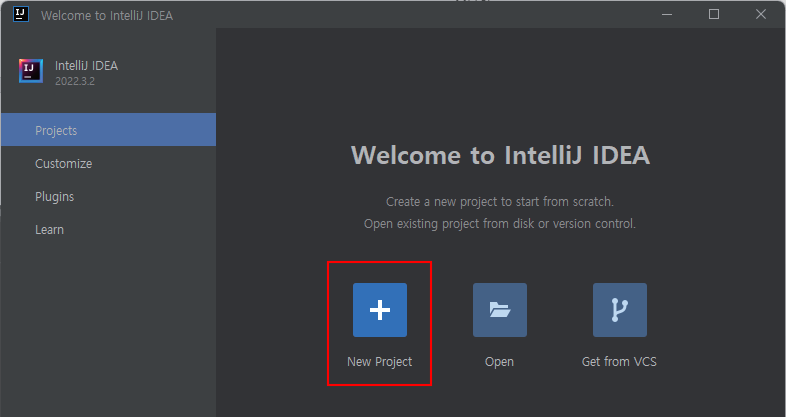Screen dimensions: 786x417
Task: Click the Welcome to IntelliJ IDEA heading
Action: point(500,155)
